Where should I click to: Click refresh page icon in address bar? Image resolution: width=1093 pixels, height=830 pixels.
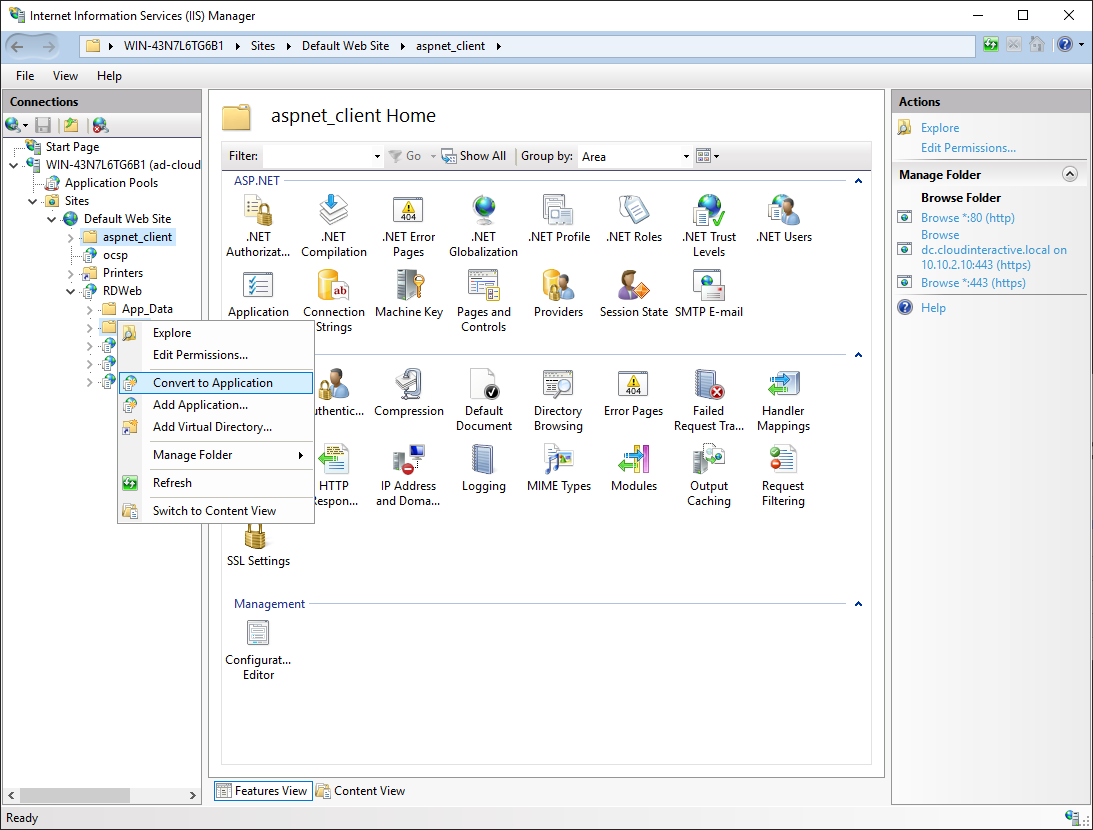point(991,45)
